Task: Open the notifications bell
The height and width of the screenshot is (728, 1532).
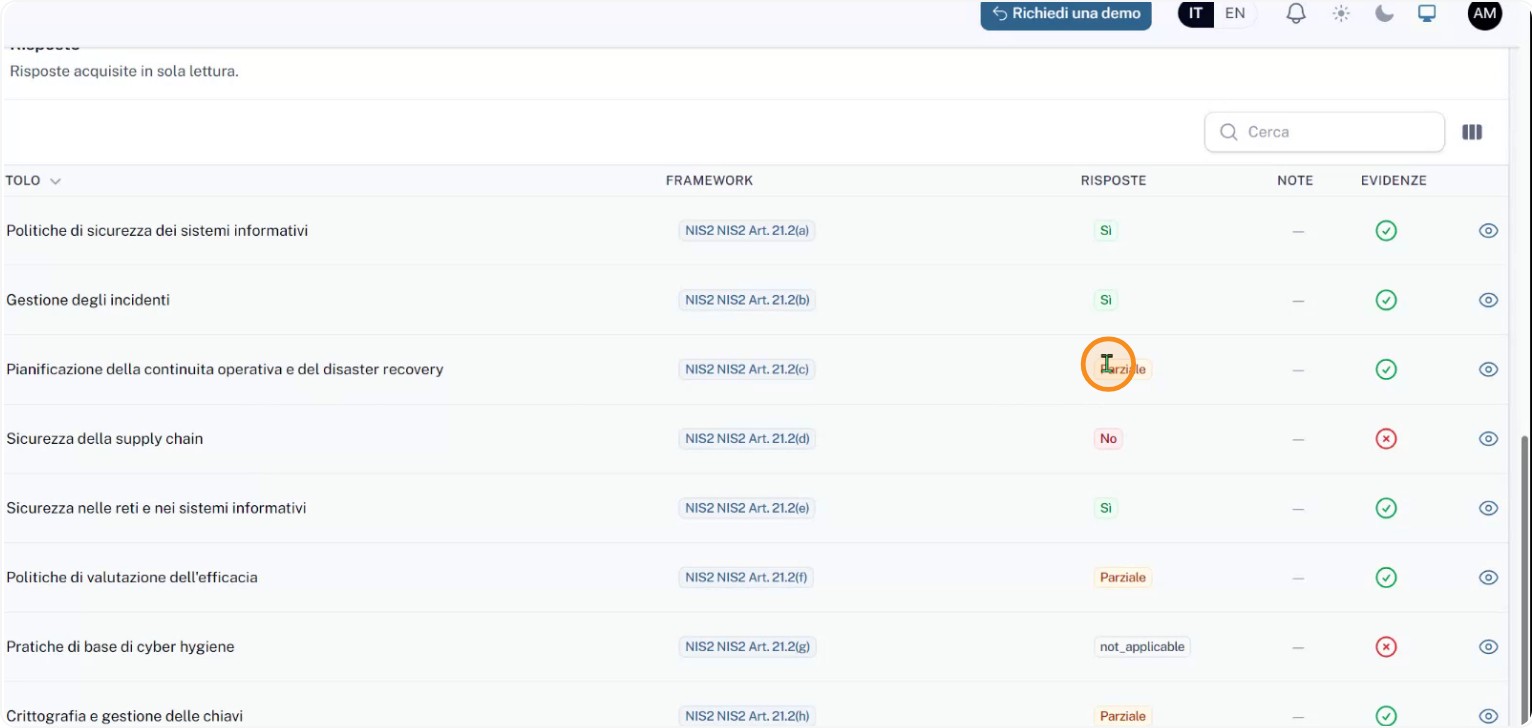Action: click(x=1296, y=14)
